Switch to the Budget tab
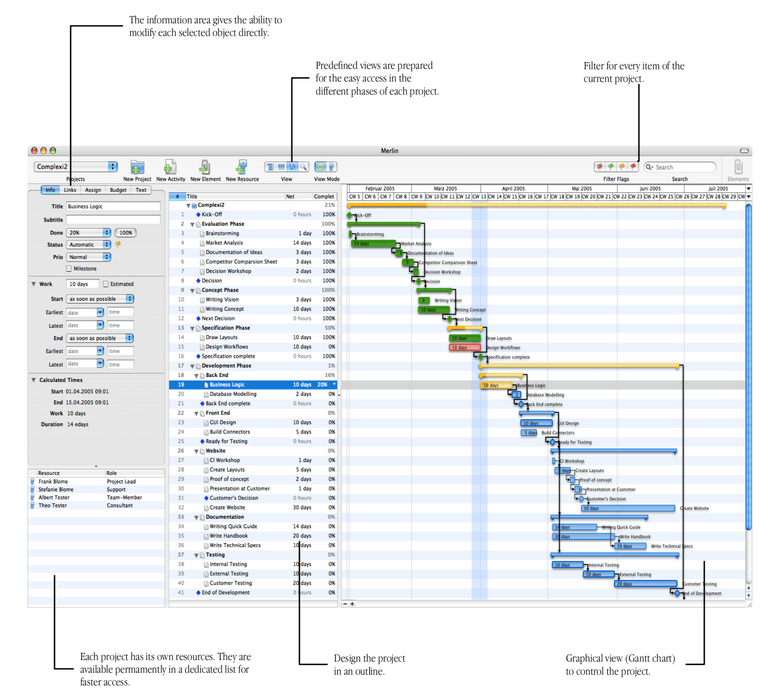768x689 pixels. (x=118, y=190)
